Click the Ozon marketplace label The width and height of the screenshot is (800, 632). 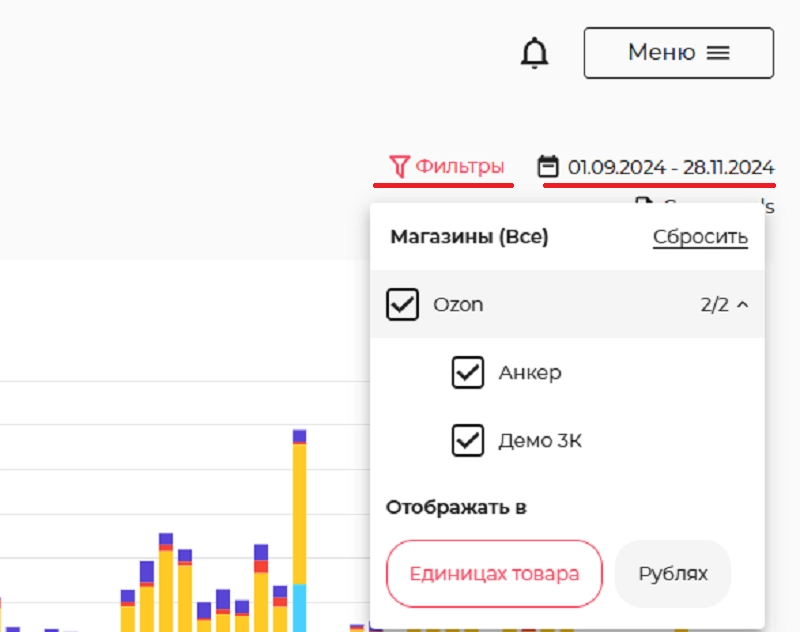pyautogui.click(x=458, y=305)
